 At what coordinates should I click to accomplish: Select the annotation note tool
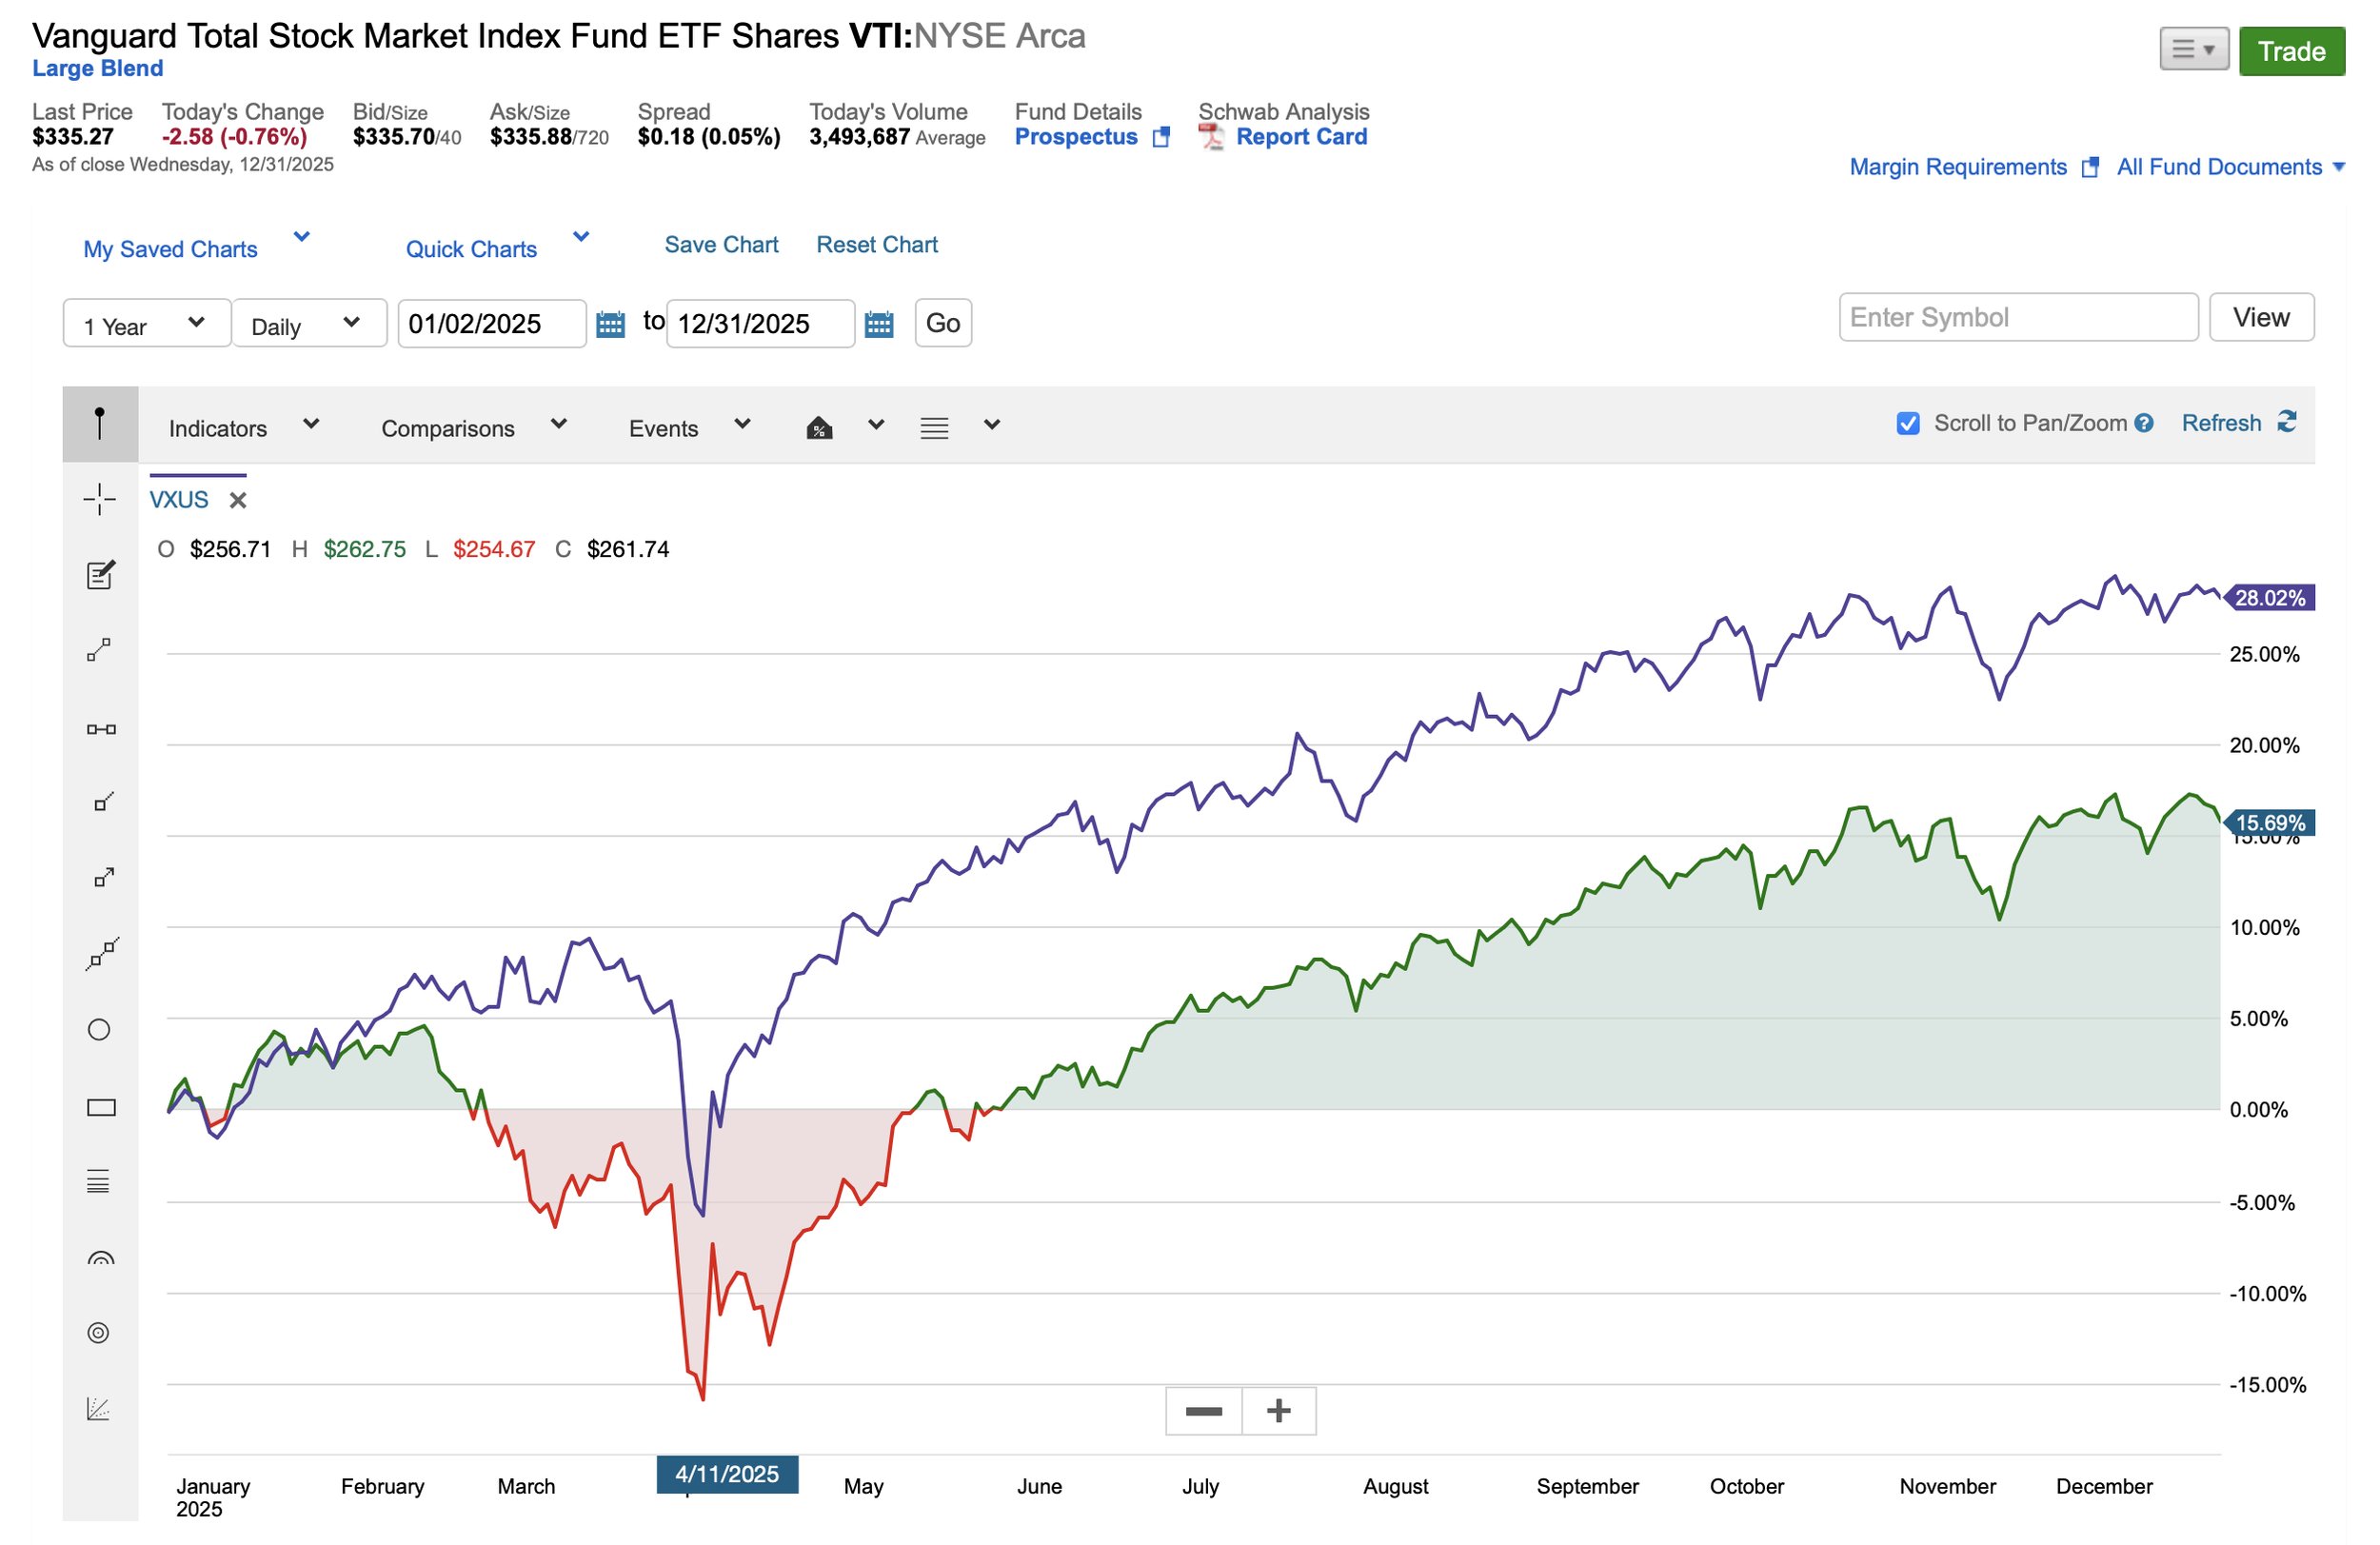99,575
